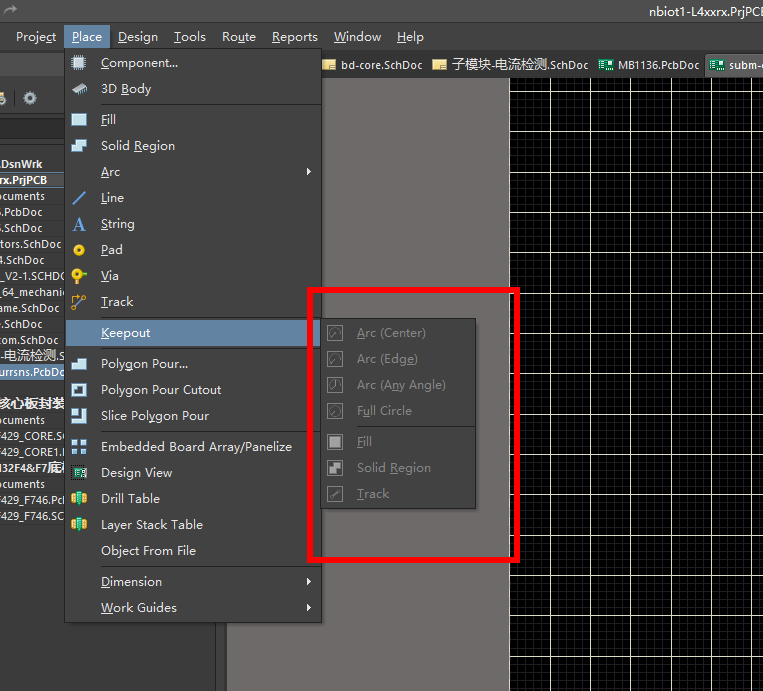Choose Work Guides menu entry
This screenshot has height=691, width=763.
193,607
